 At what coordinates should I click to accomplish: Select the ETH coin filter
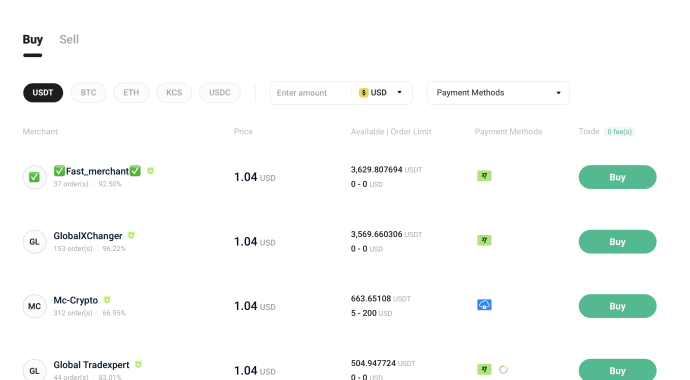pyautogui.click(x=131, y=93)
